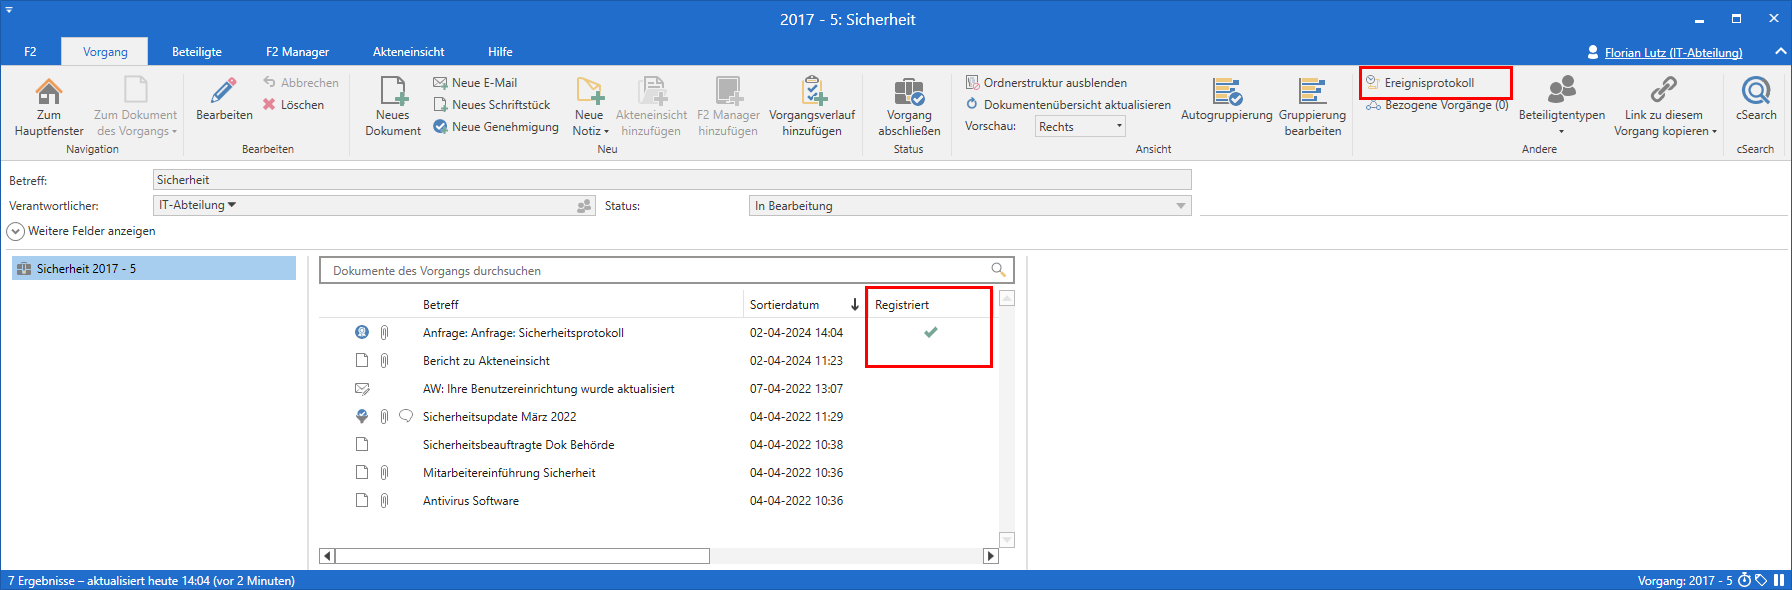Open Gruppierung bearbeiten
1792x590 pixels.
[1312, 93]
